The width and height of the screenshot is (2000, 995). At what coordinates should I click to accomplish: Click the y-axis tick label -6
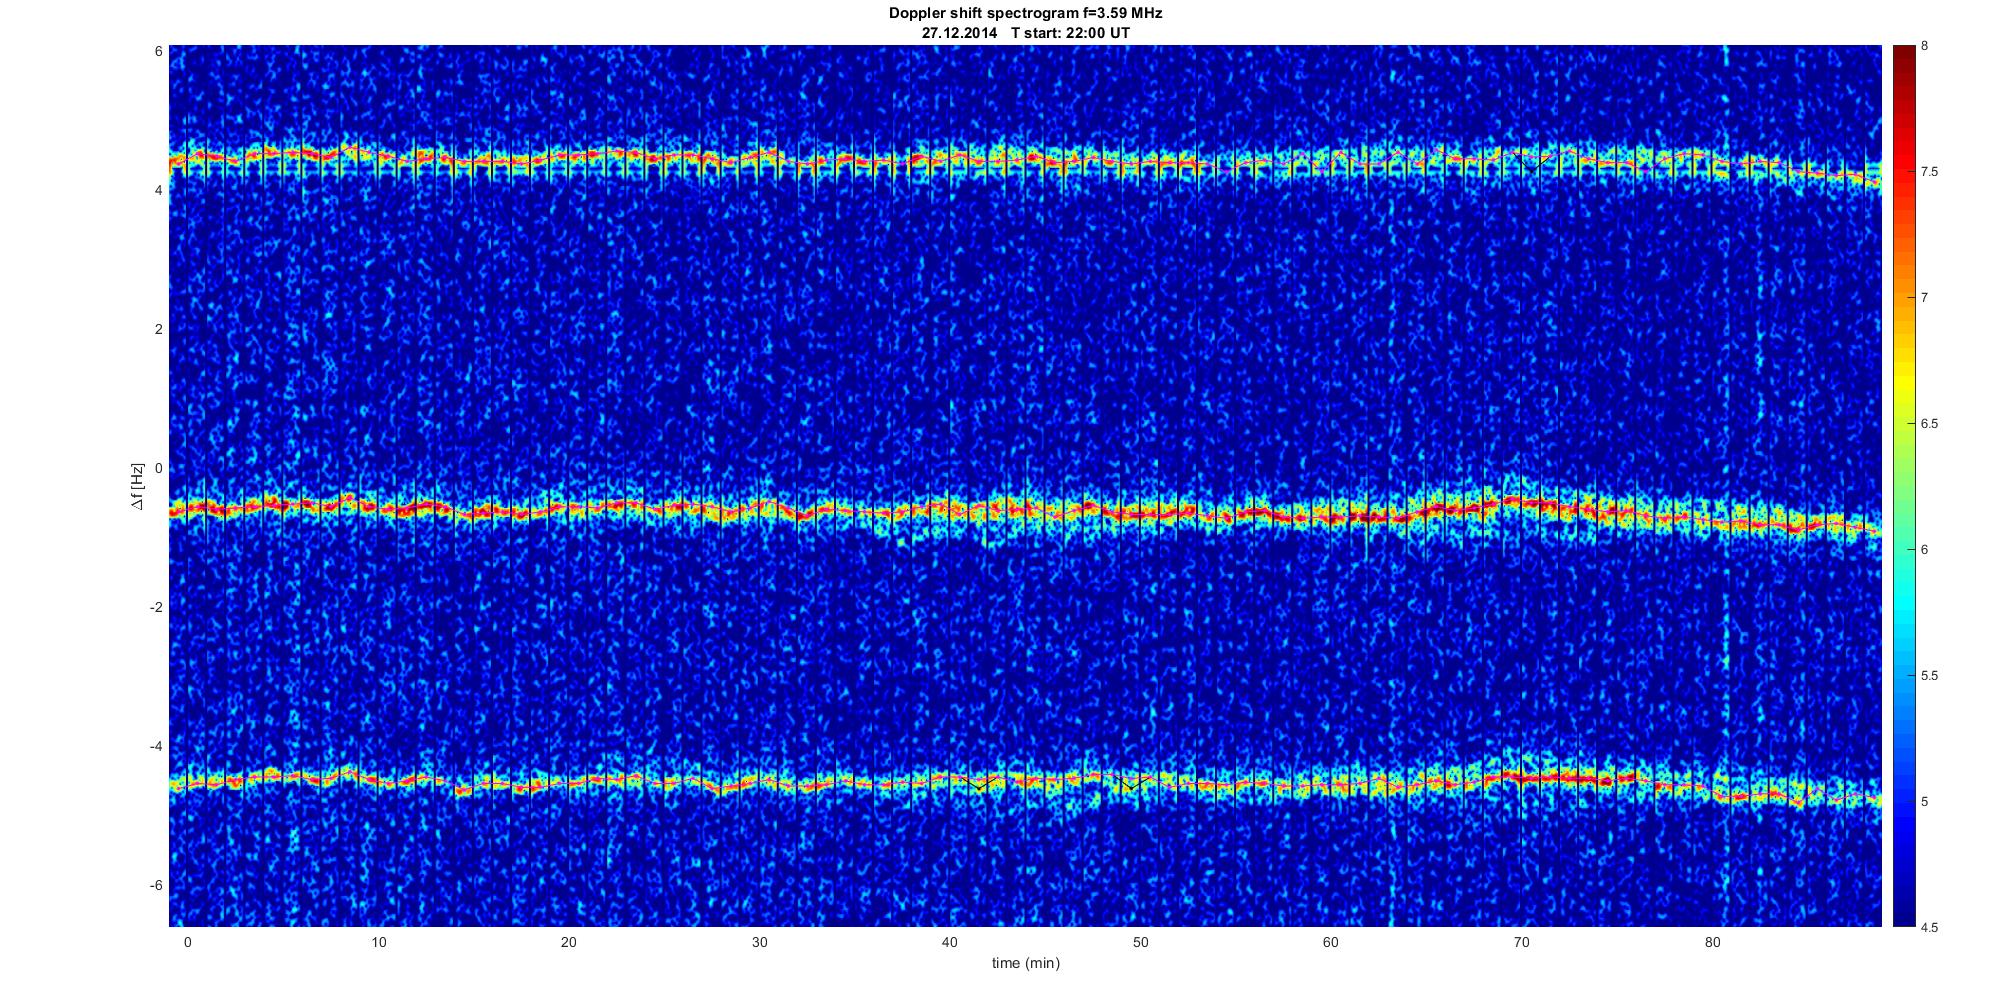point(158,885)
